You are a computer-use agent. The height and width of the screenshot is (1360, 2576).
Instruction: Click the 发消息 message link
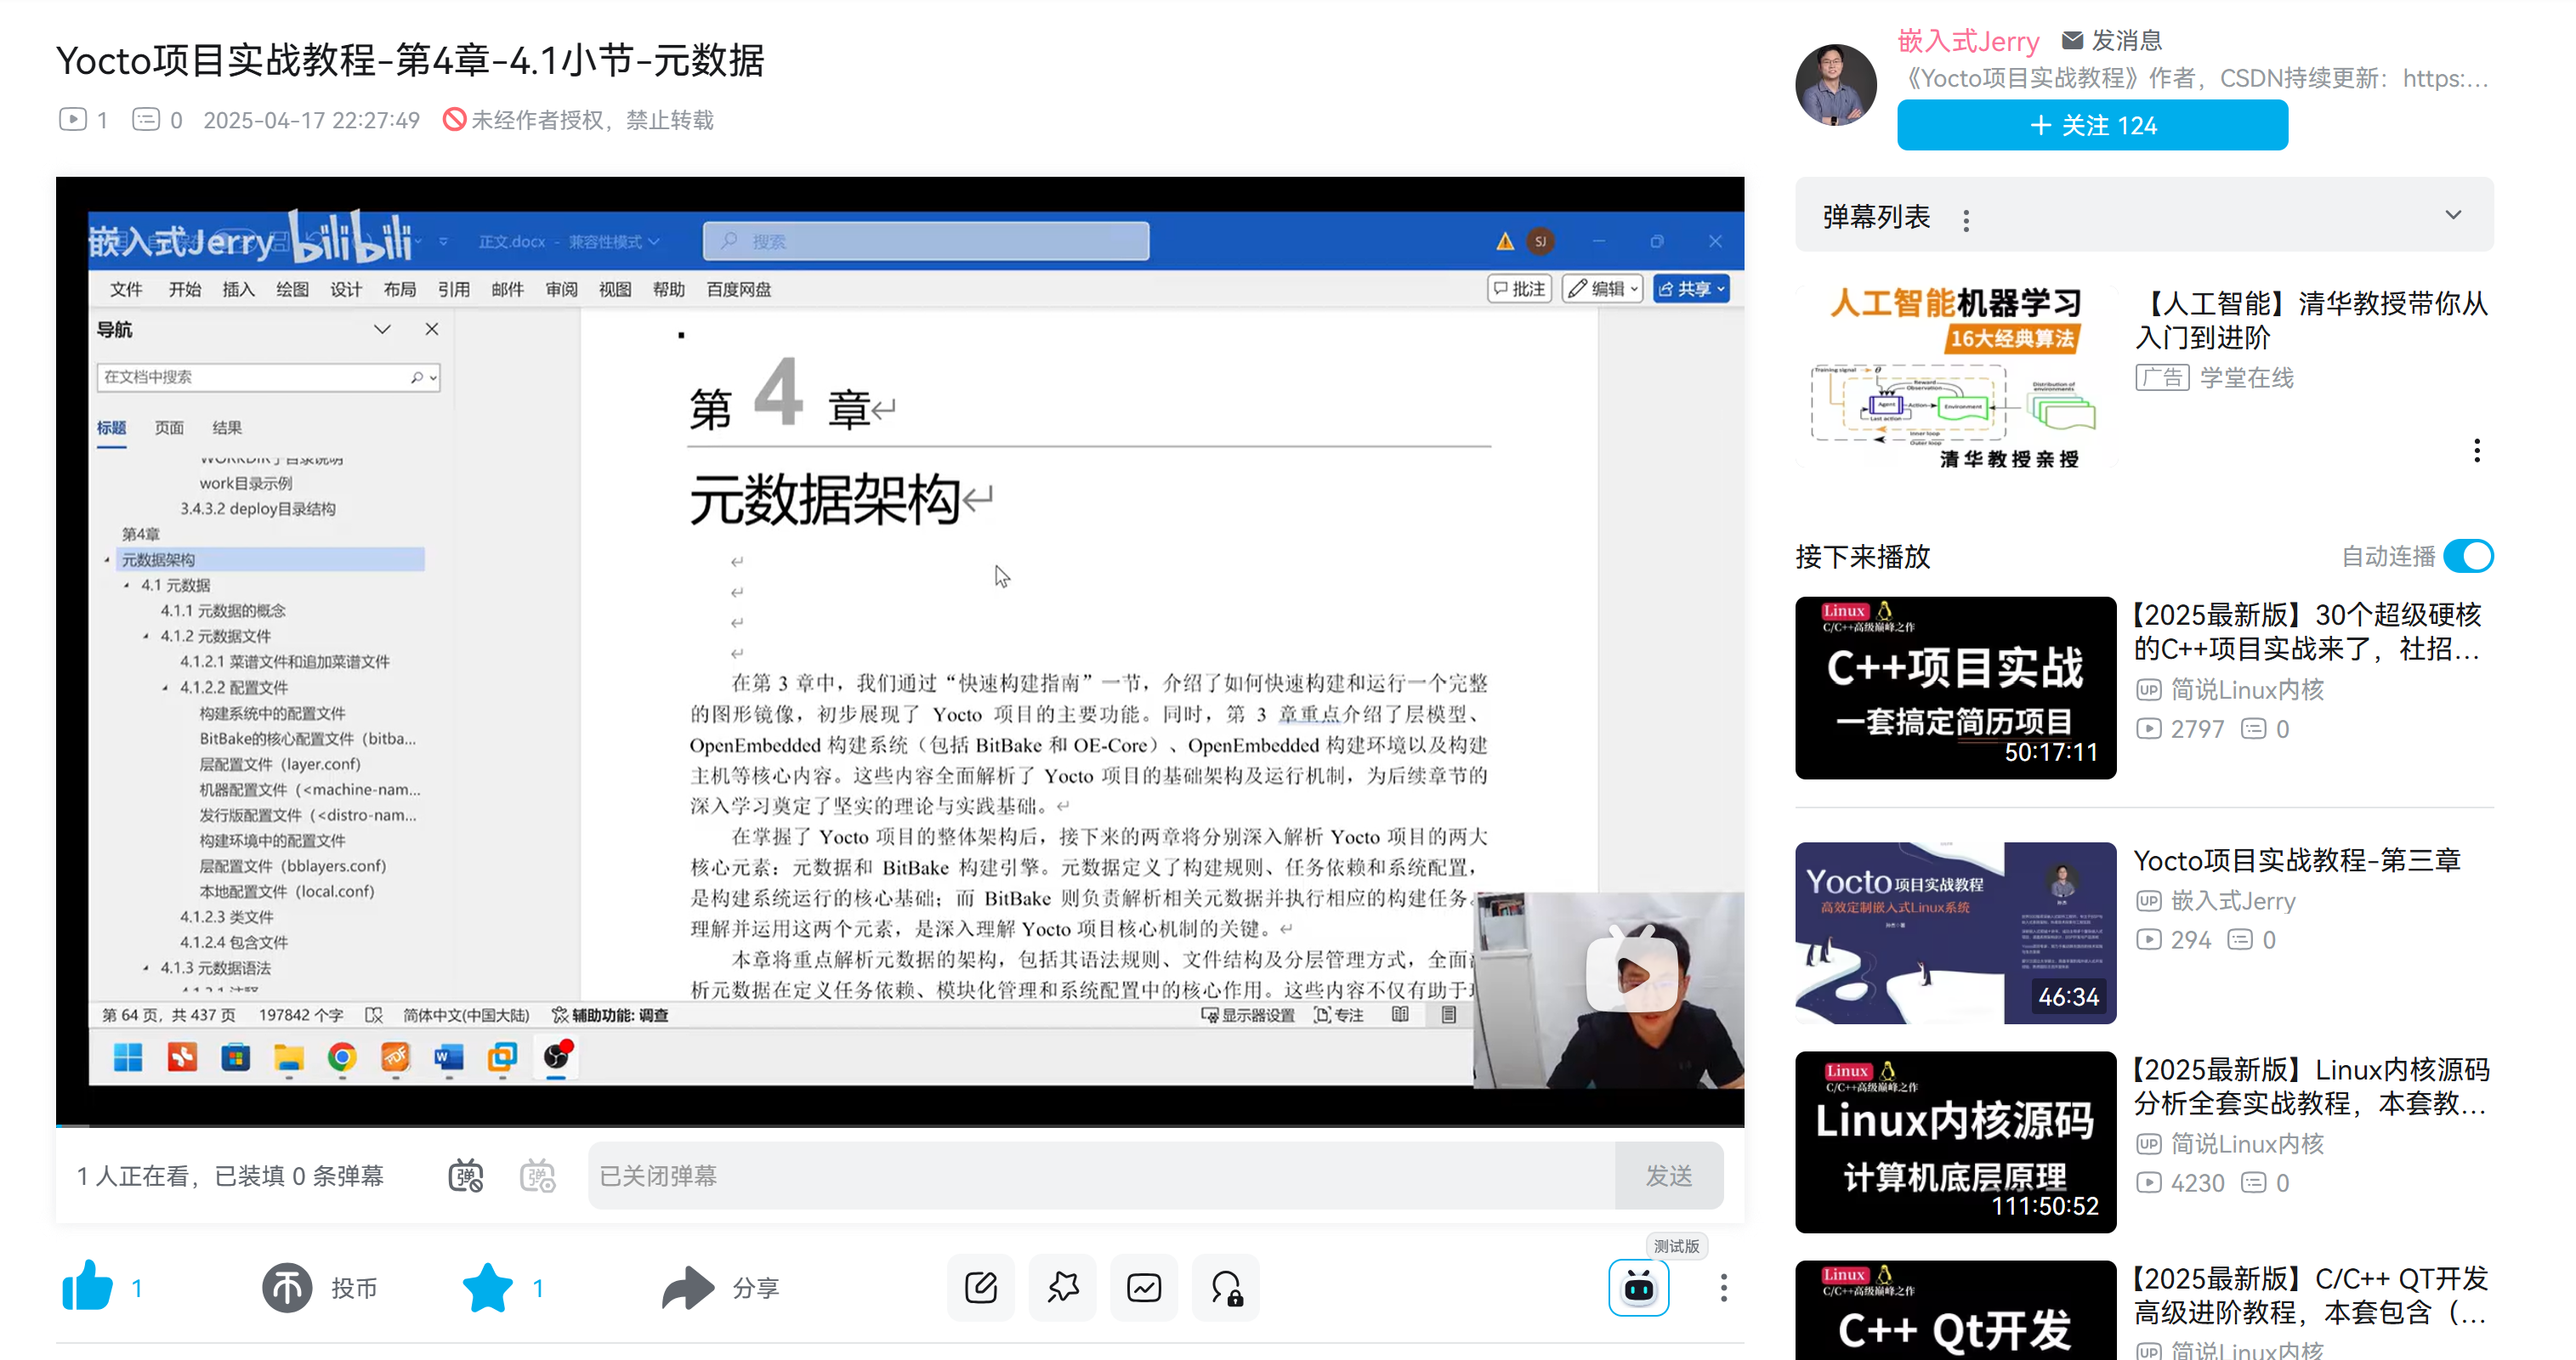2112,40
